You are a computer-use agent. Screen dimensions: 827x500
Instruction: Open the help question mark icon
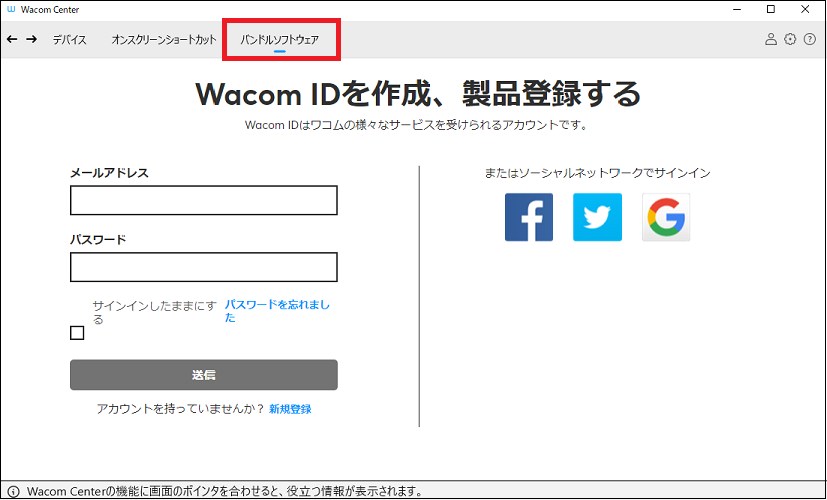pyautogui.click(x=810, y=39)
